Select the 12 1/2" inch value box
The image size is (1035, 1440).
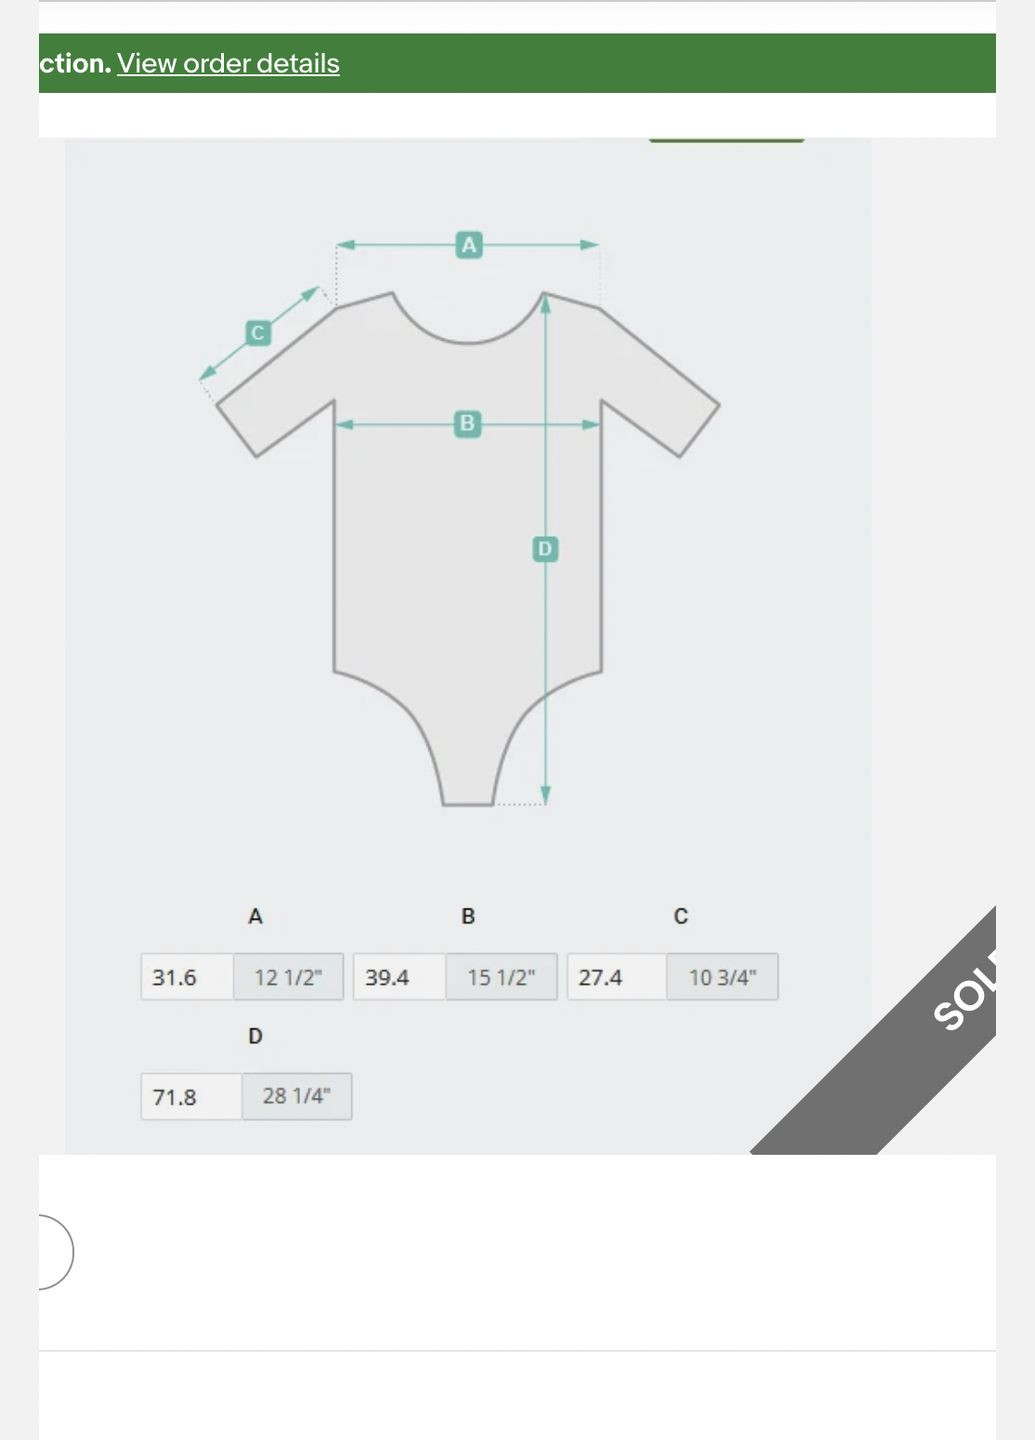(x=288, y=977)
